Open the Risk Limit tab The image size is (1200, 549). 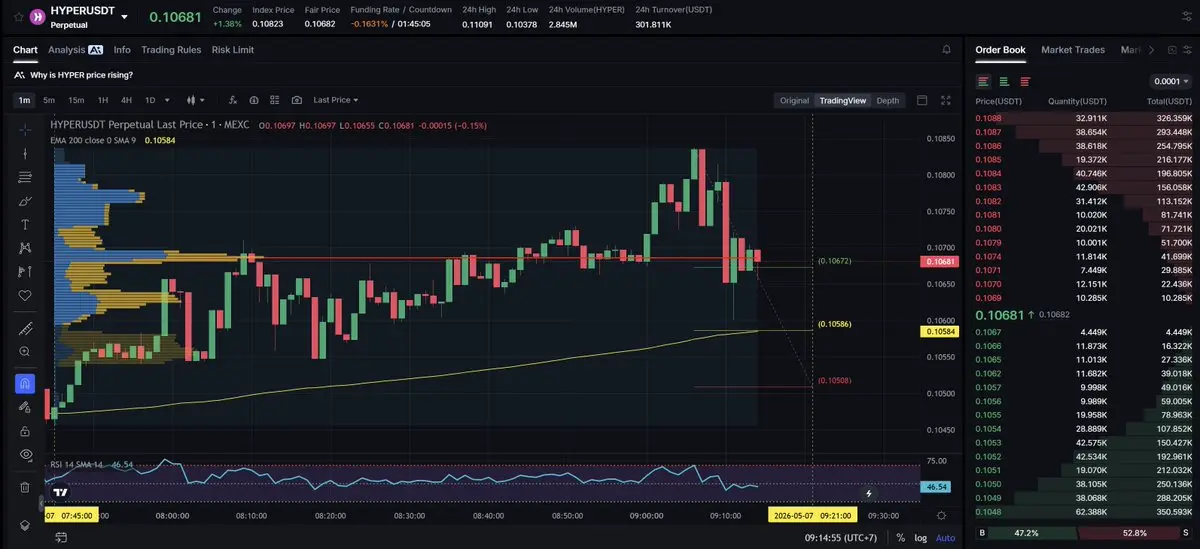pyautogui.click(x=233, y=49)
